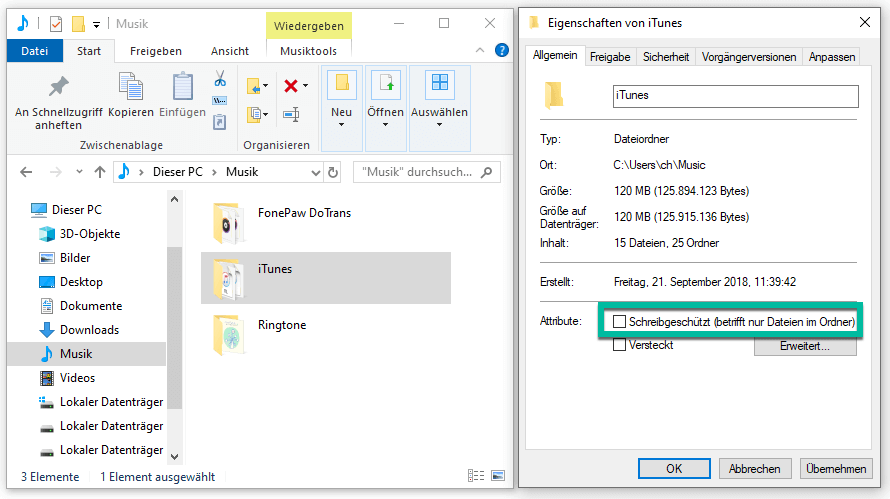Click the properties checkmark icon in title bar
This screenshot has width=890, height=499.
(56, 24)
